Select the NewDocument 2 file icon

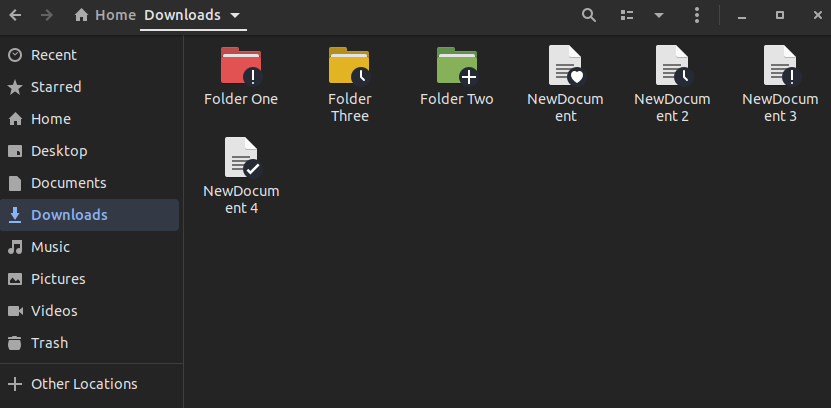pos(672,66)
